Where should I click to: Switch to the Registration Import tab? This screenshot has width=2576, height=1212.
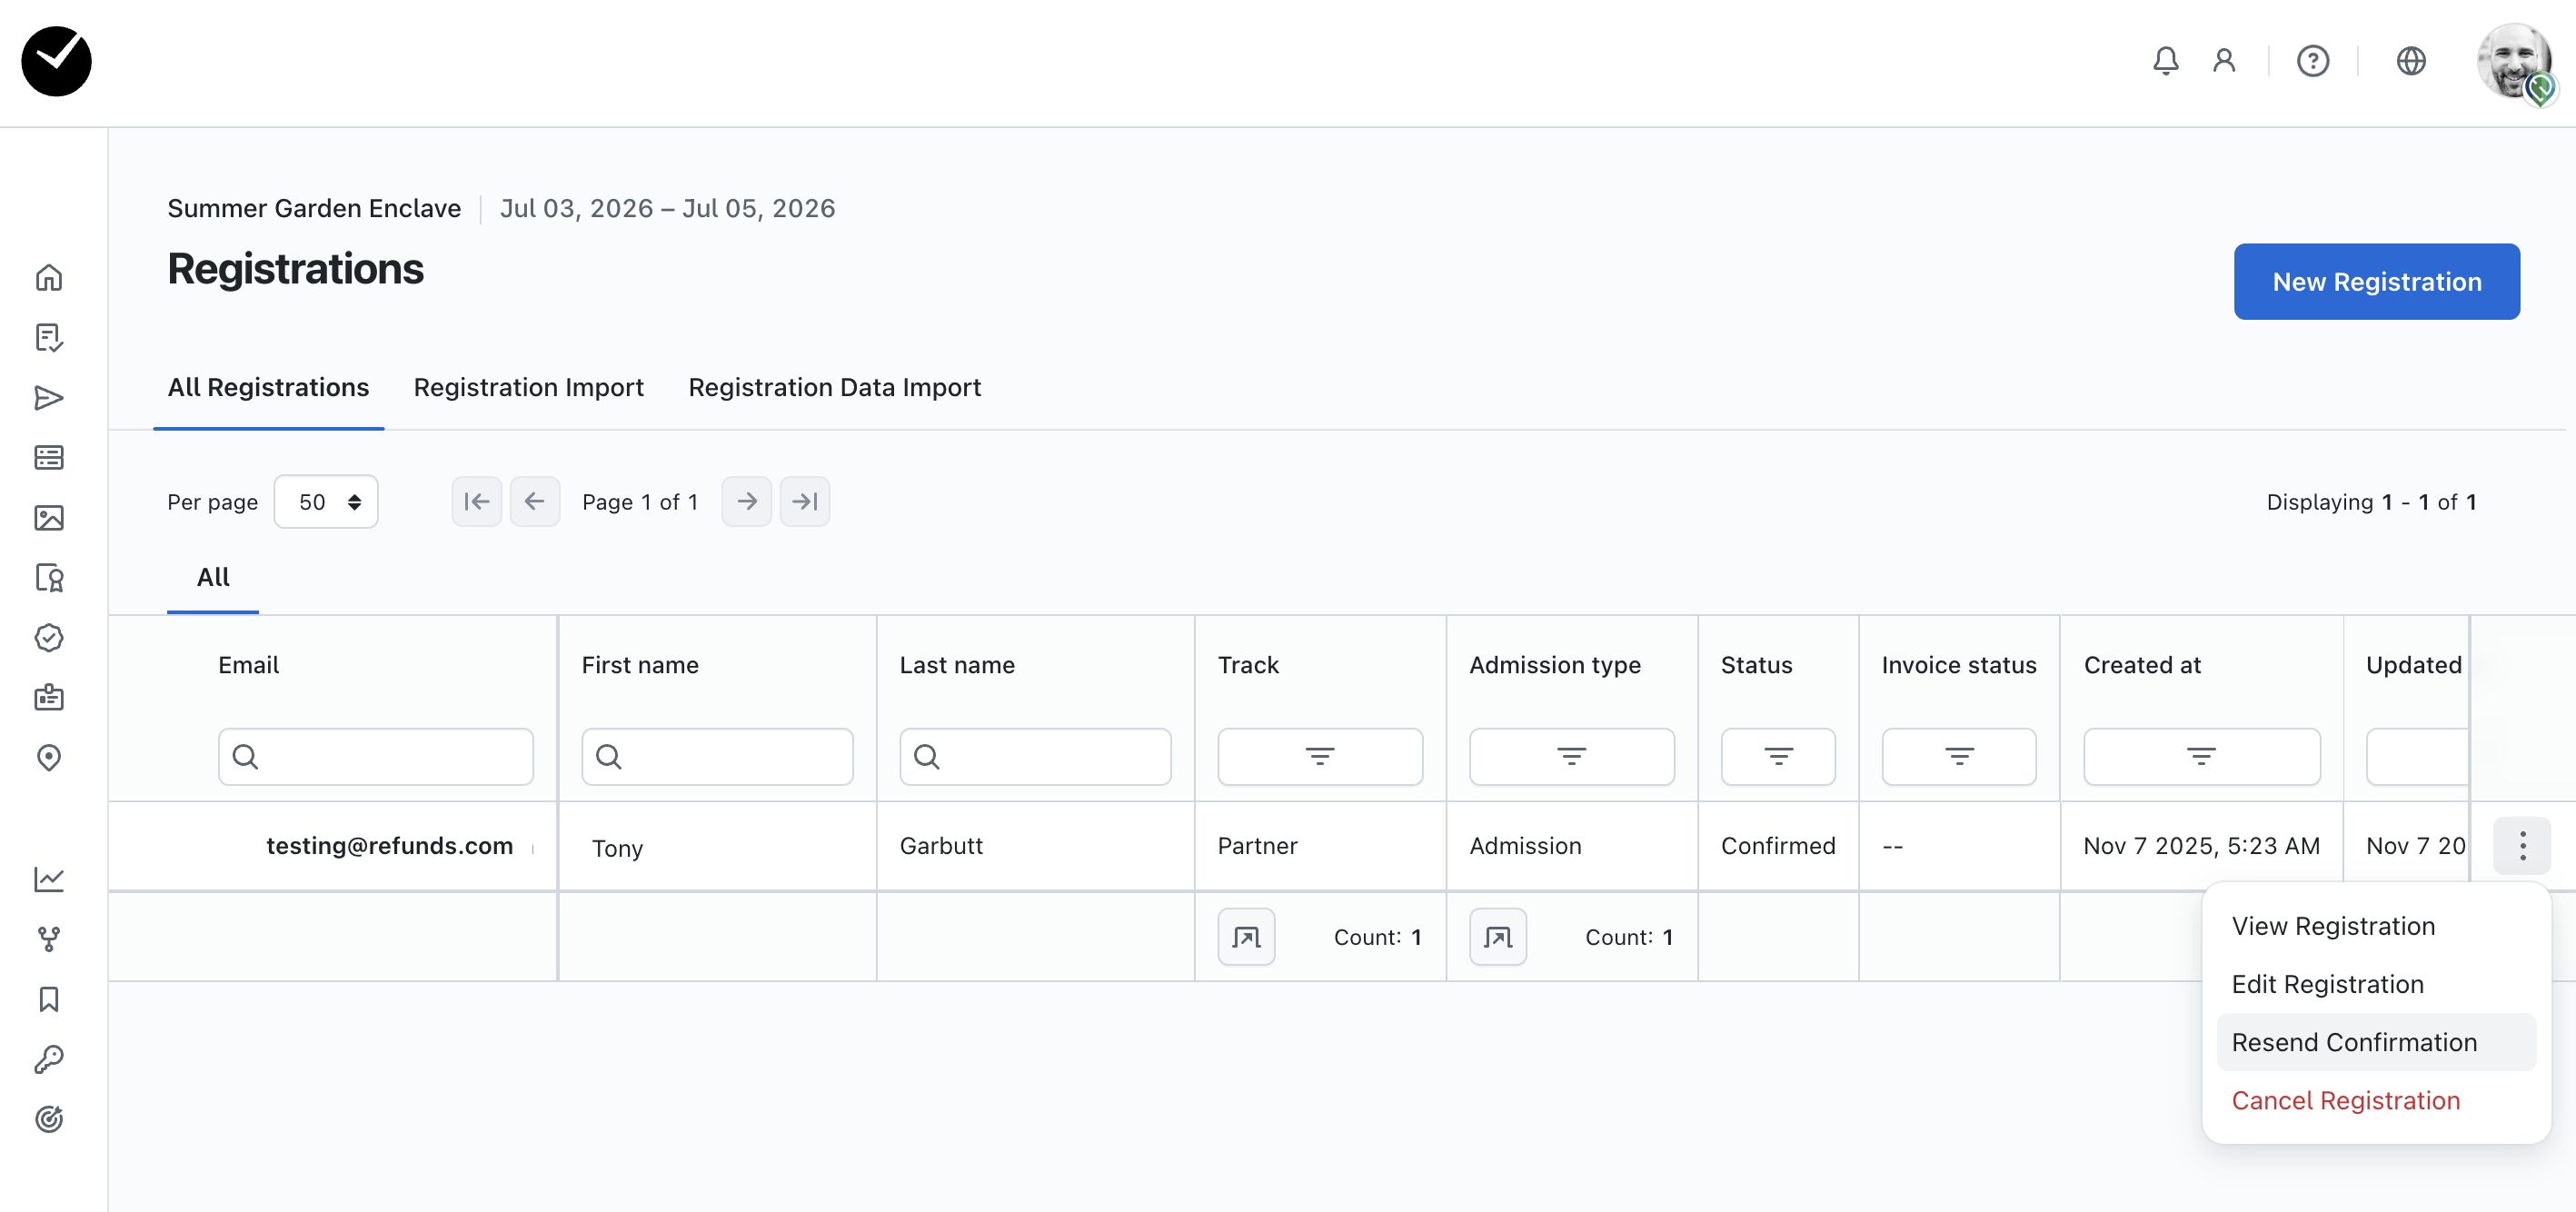click(528, 387)
